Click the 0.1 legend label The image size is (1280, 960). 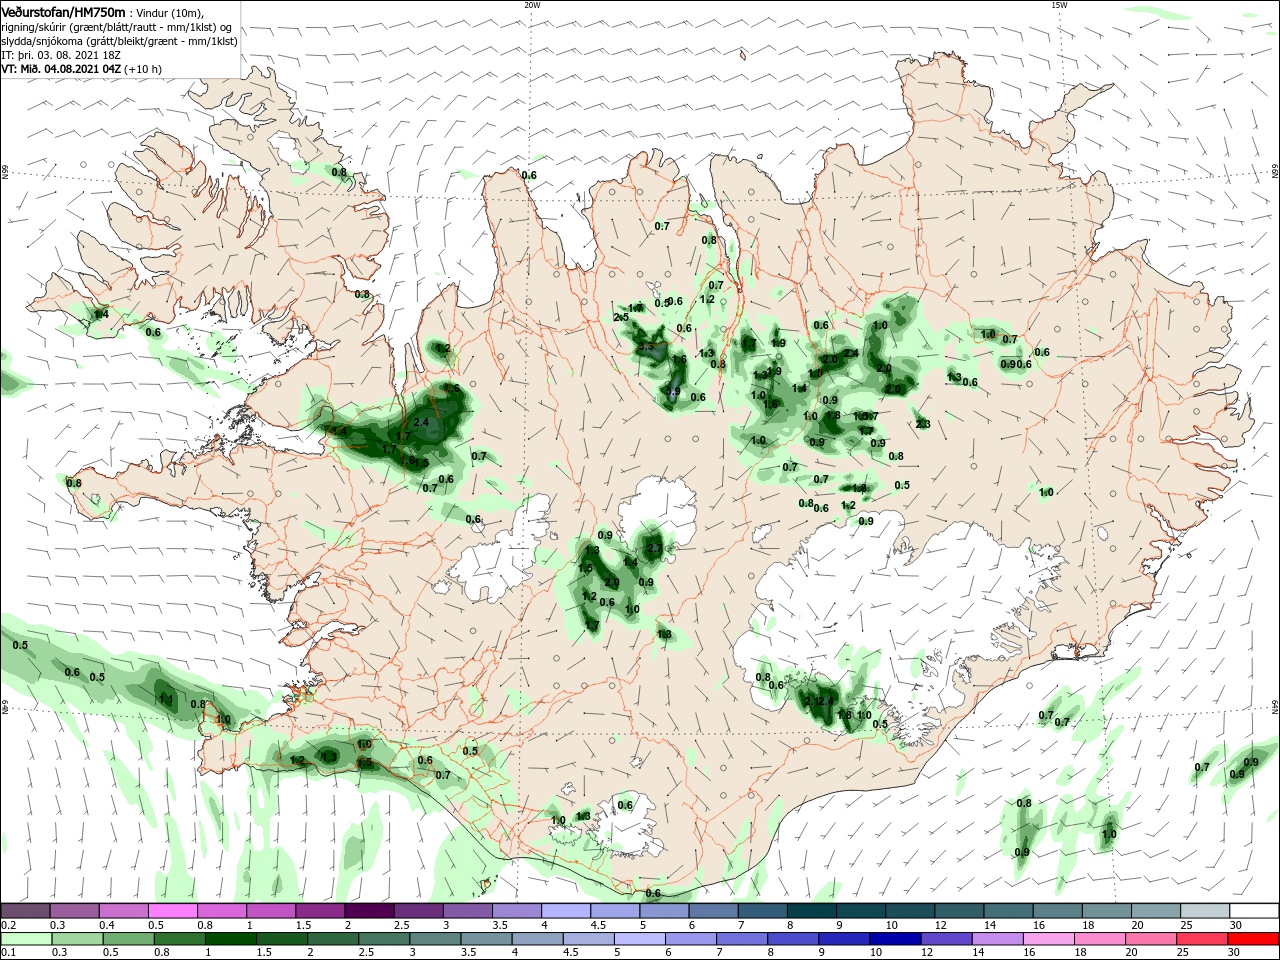pos(8,953)
